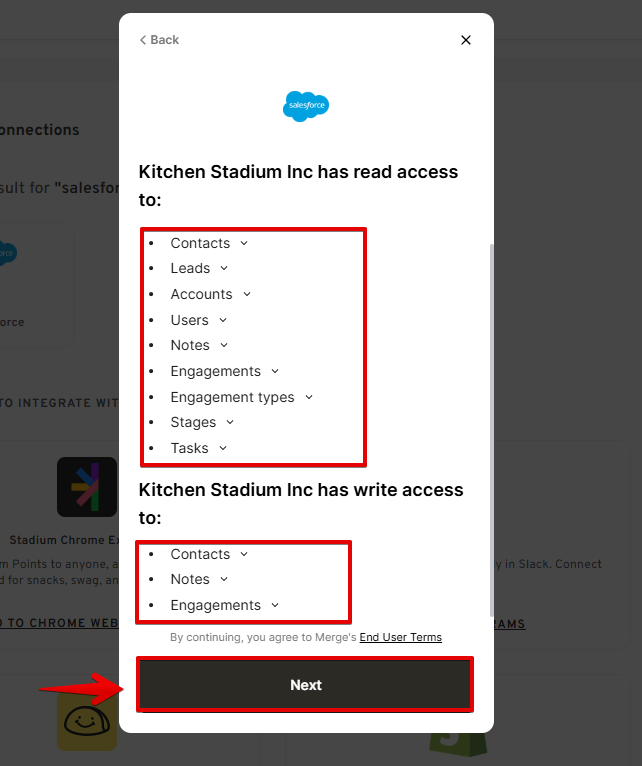Expand Engagements under read access
The image size is (642, 766).
click(x=275, y=371)
